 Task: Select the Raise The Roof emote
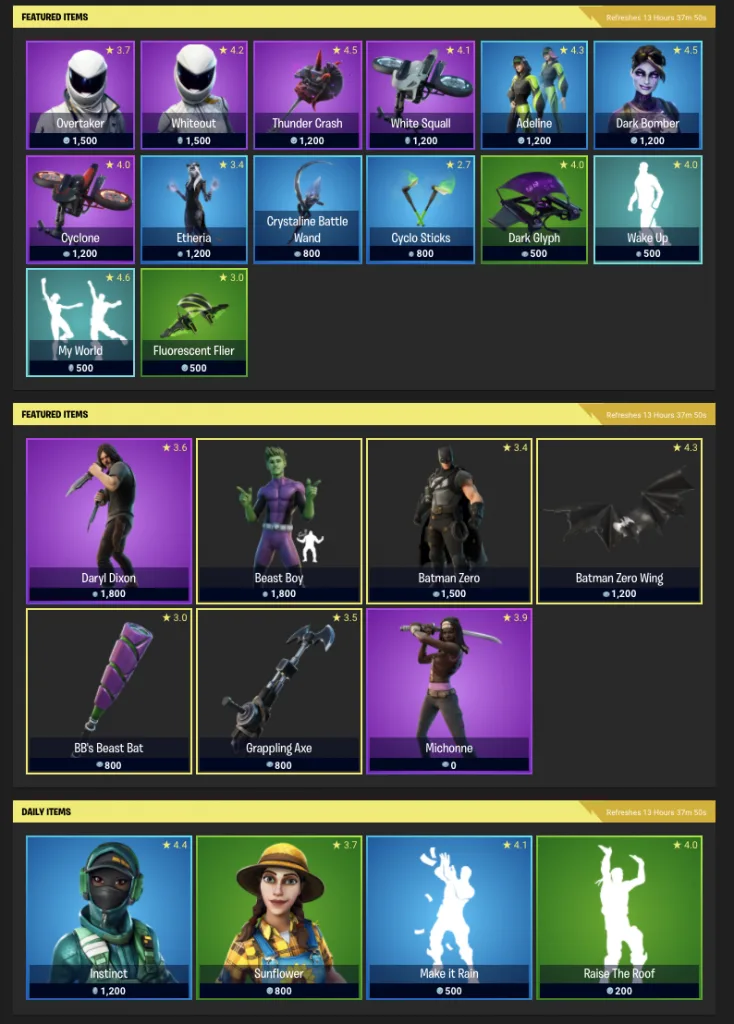(619, 918)
